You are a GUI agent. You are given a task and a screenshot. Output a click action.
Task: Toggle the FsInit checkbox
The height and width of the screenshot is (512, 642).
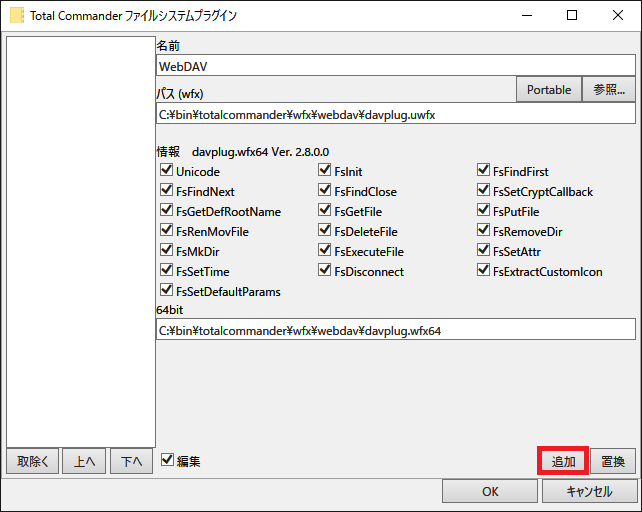(x=325, y=170)
